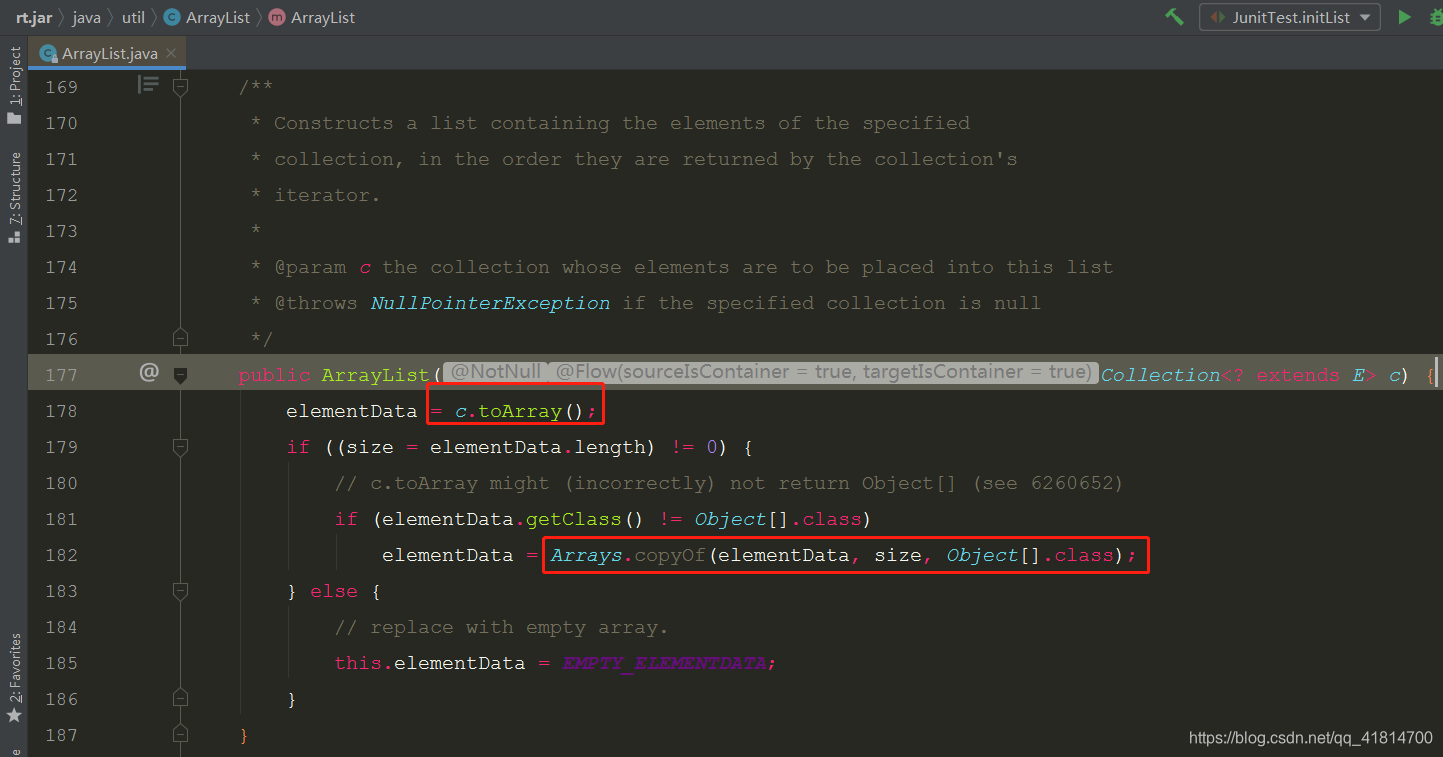The image size is (1443, 757).
Task: Click the ArrayList constructor name on line 177
Action: (375, 375)
